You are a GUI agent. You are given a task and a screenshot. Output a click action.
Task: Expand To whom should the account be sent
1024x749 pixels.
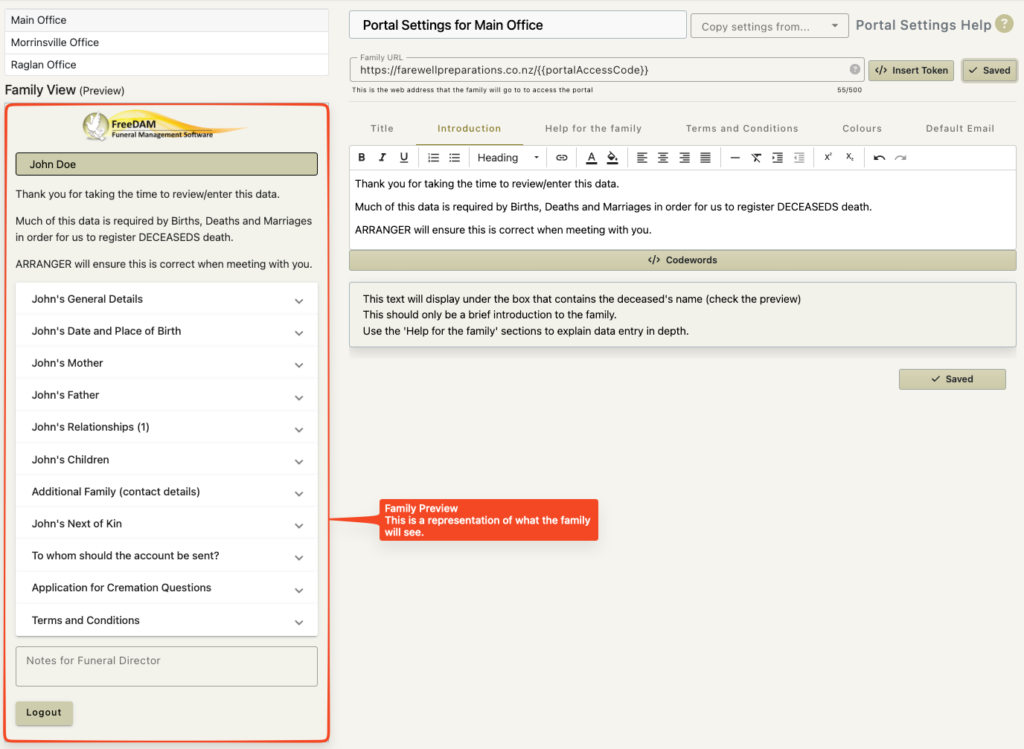pyautogui.click(x=167, y=556)
